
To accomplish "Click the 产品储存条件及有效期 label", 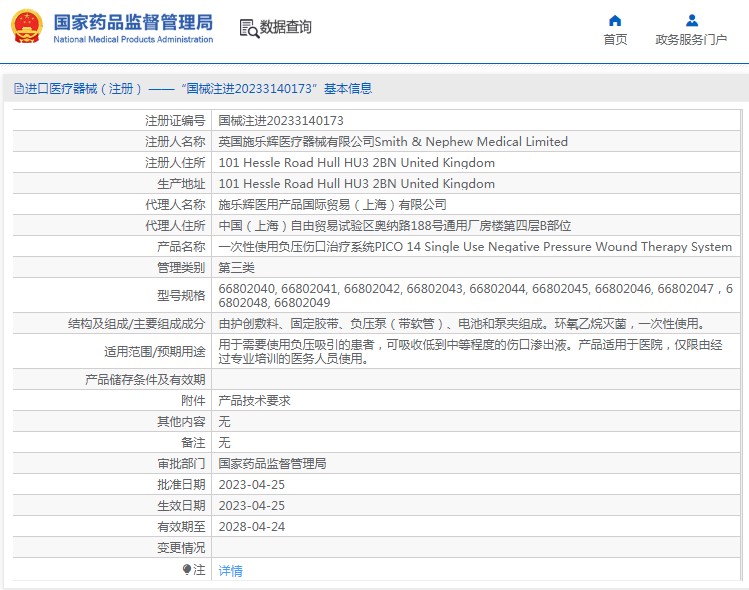I will pyautogui.click(x=145, y=379).
